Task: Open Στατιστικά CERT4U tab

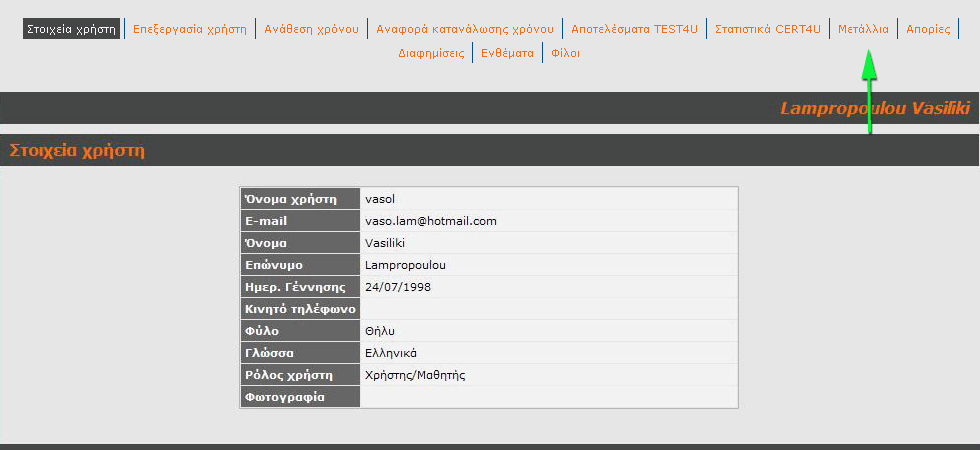Action: click(768, 29)
